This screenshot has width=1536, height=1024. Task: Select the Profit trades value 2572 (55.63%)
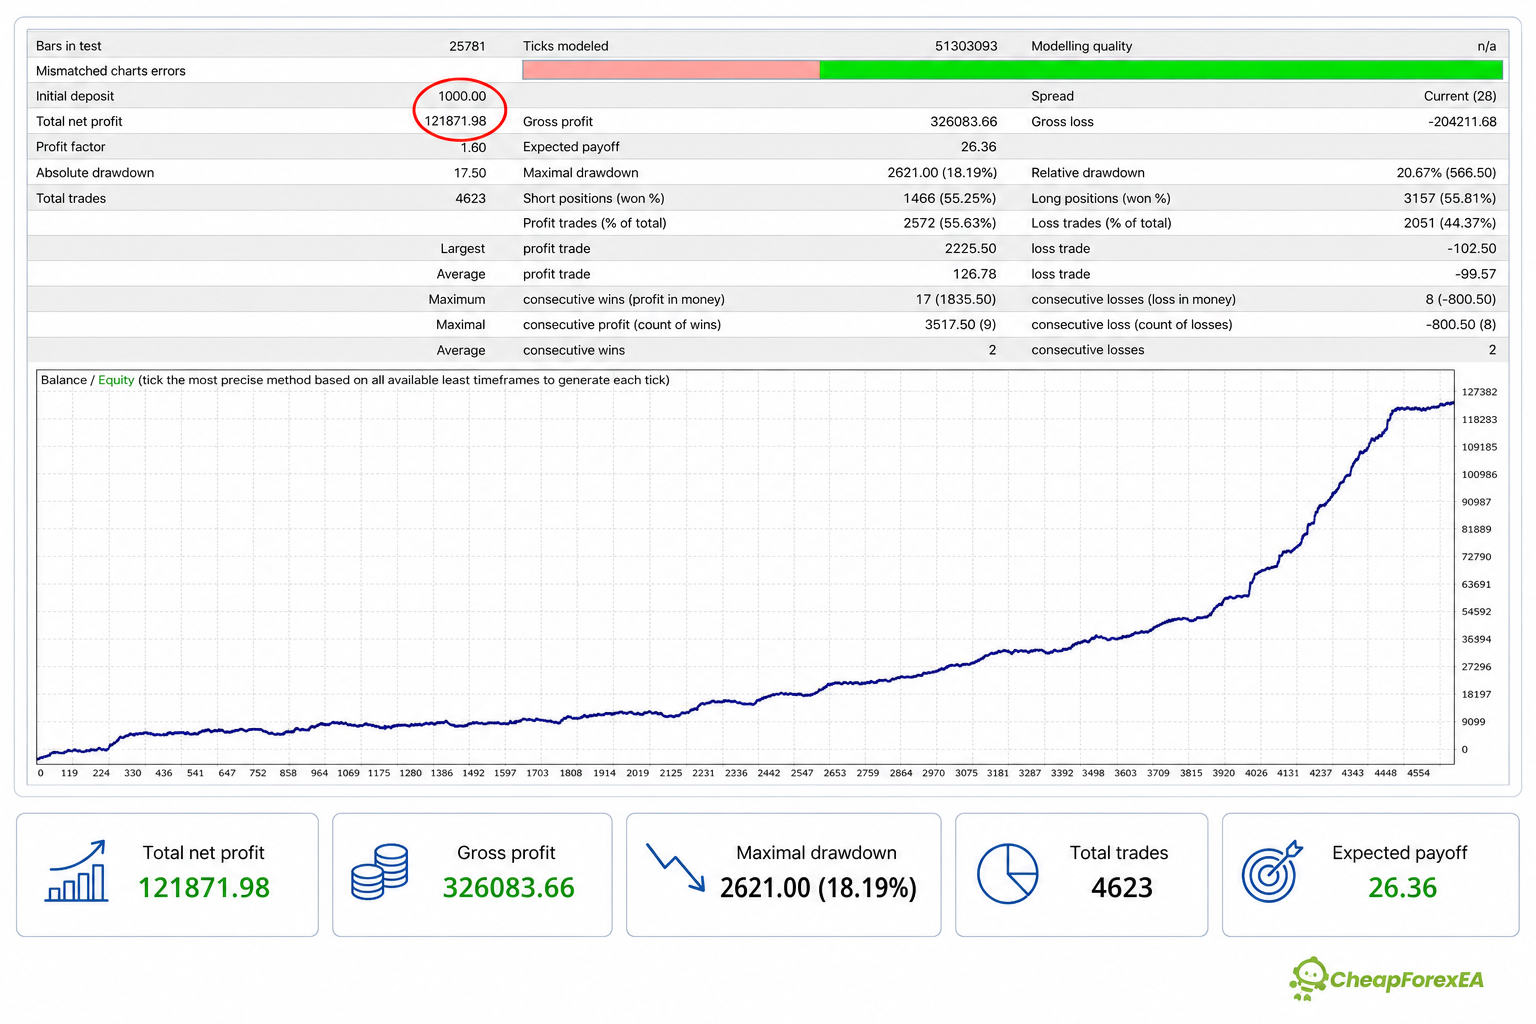[950, 223]
